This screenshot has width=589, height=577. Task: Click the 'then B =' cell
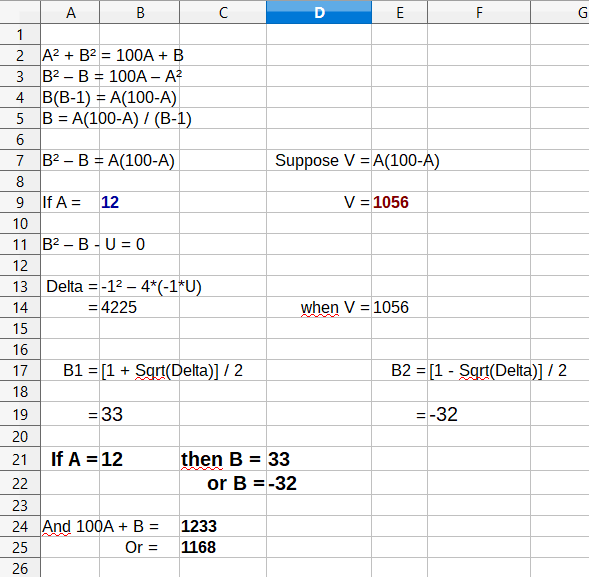tap(223, 459)
